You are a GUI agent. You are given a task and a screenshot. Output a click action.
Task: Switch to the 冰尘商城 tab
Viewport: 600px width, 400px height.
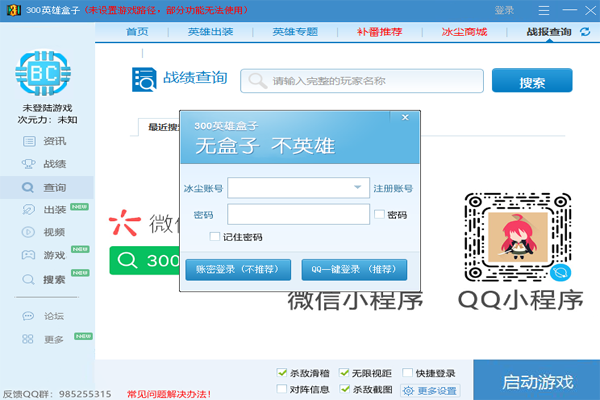click(464, 32)
